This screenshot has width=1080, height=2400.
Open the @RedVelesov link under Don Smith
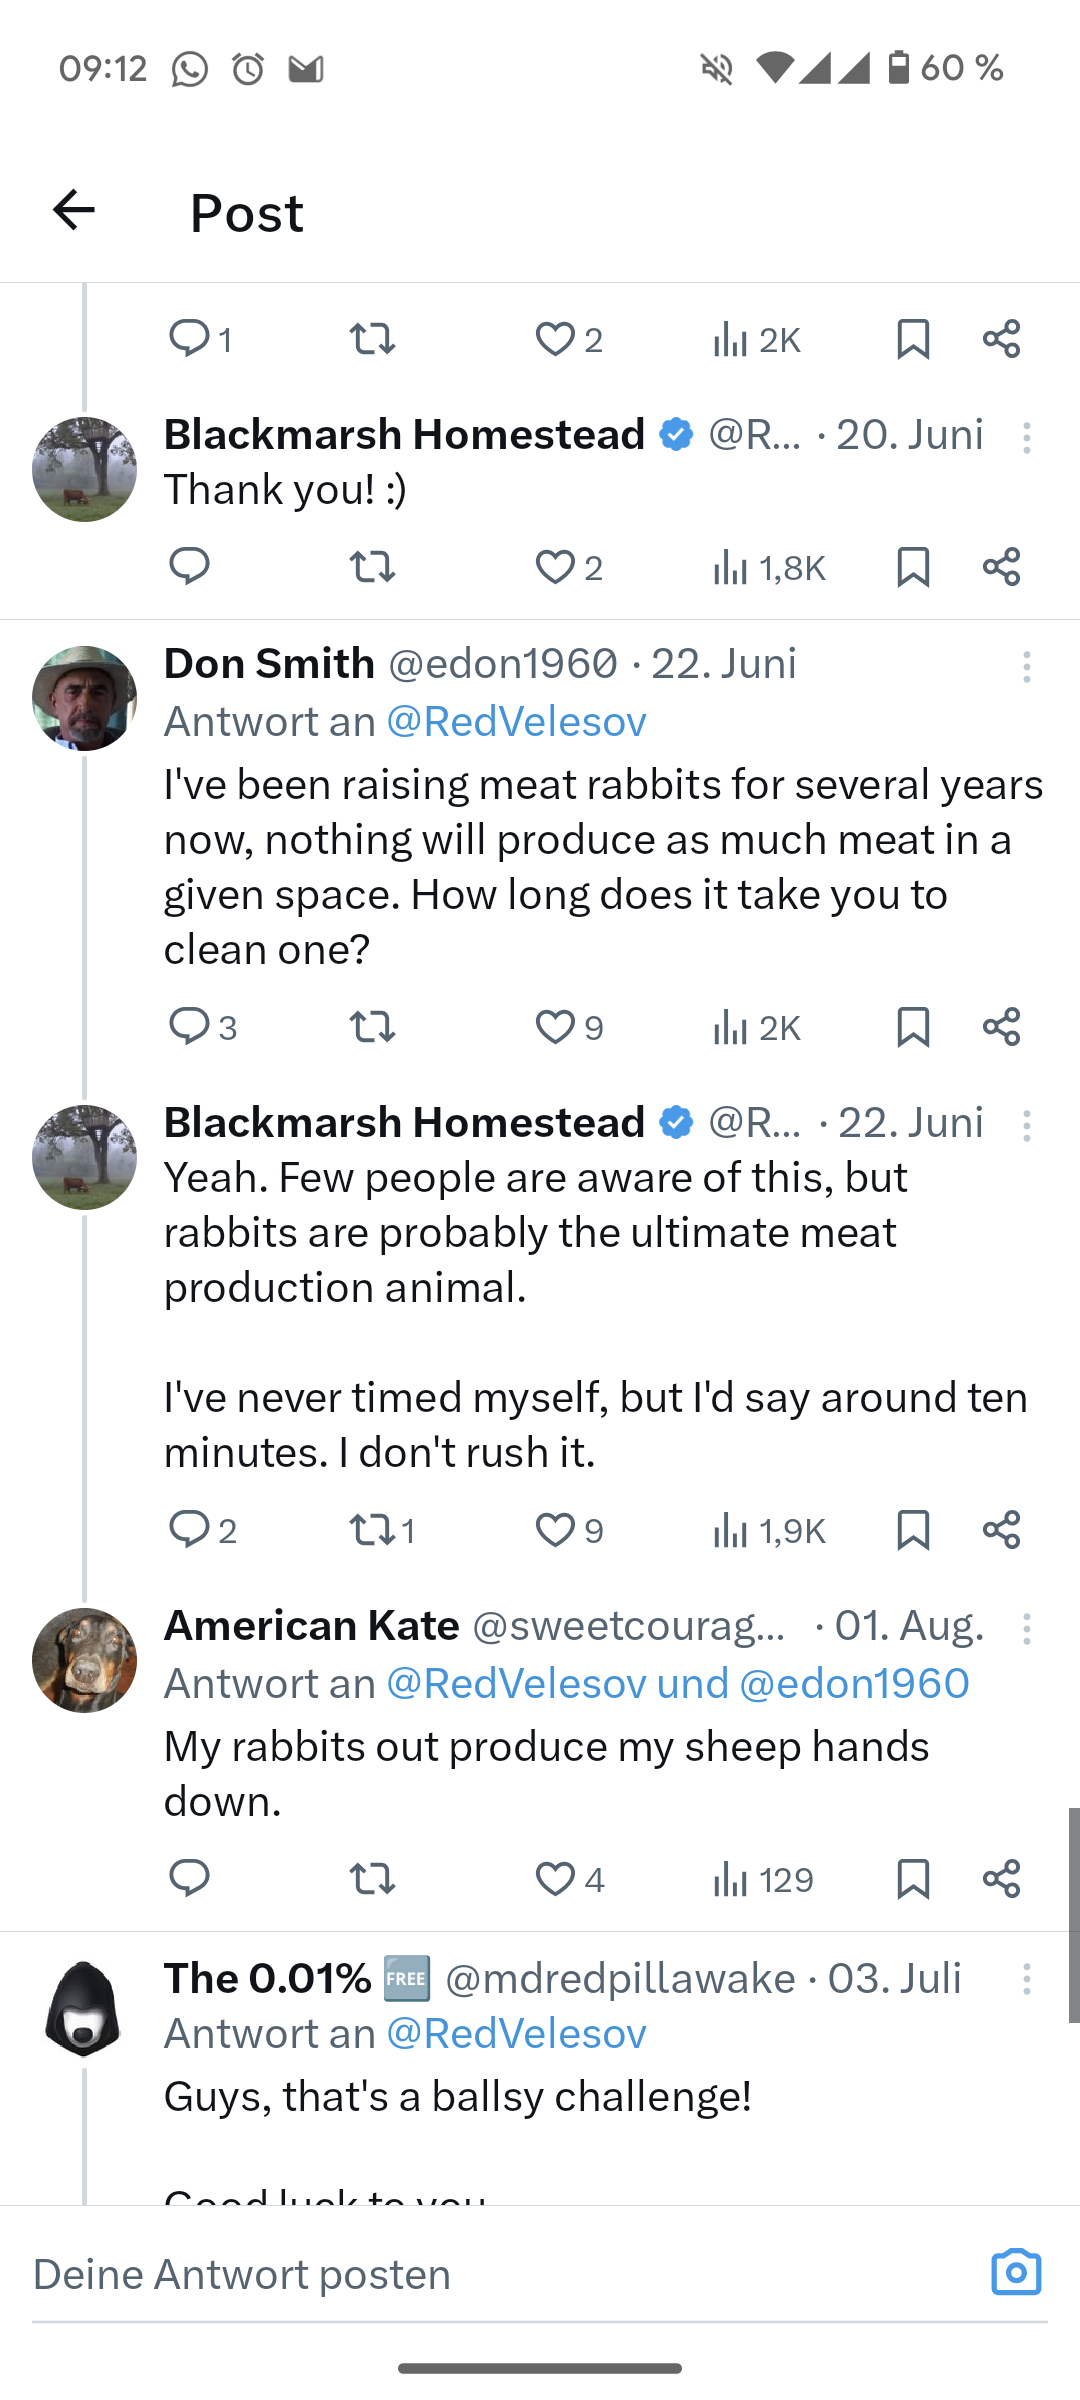(516, 721)
